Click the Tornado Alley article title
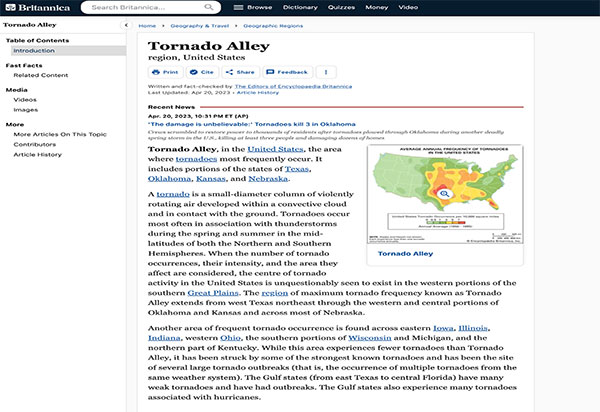This screenshot has width=600, height=412. click(x=209, y=46)
